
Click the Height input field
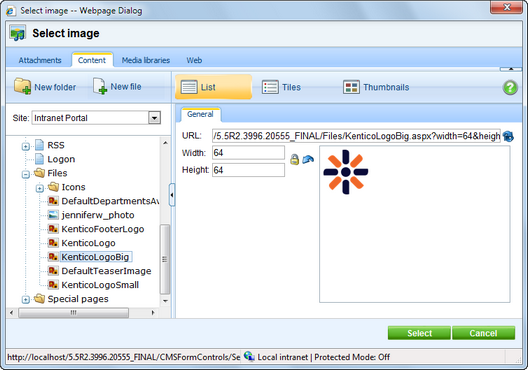point(248,170)
